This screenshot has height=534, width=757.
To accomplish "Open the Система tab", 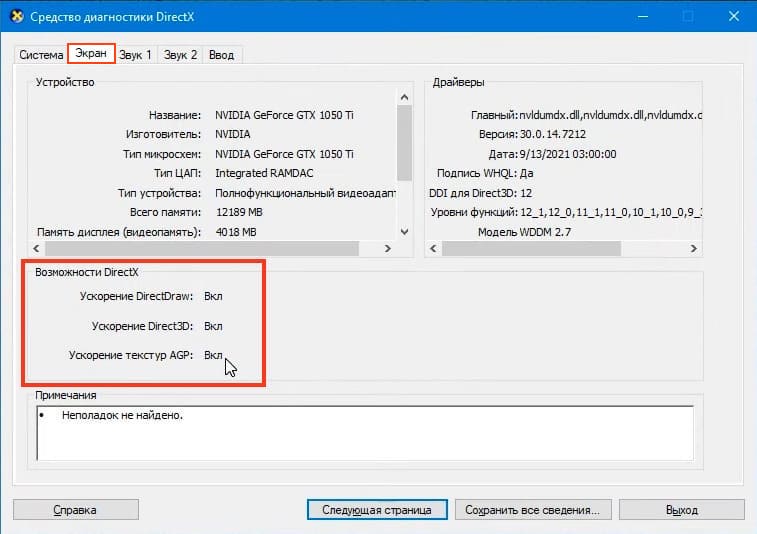I will point(41,55).
